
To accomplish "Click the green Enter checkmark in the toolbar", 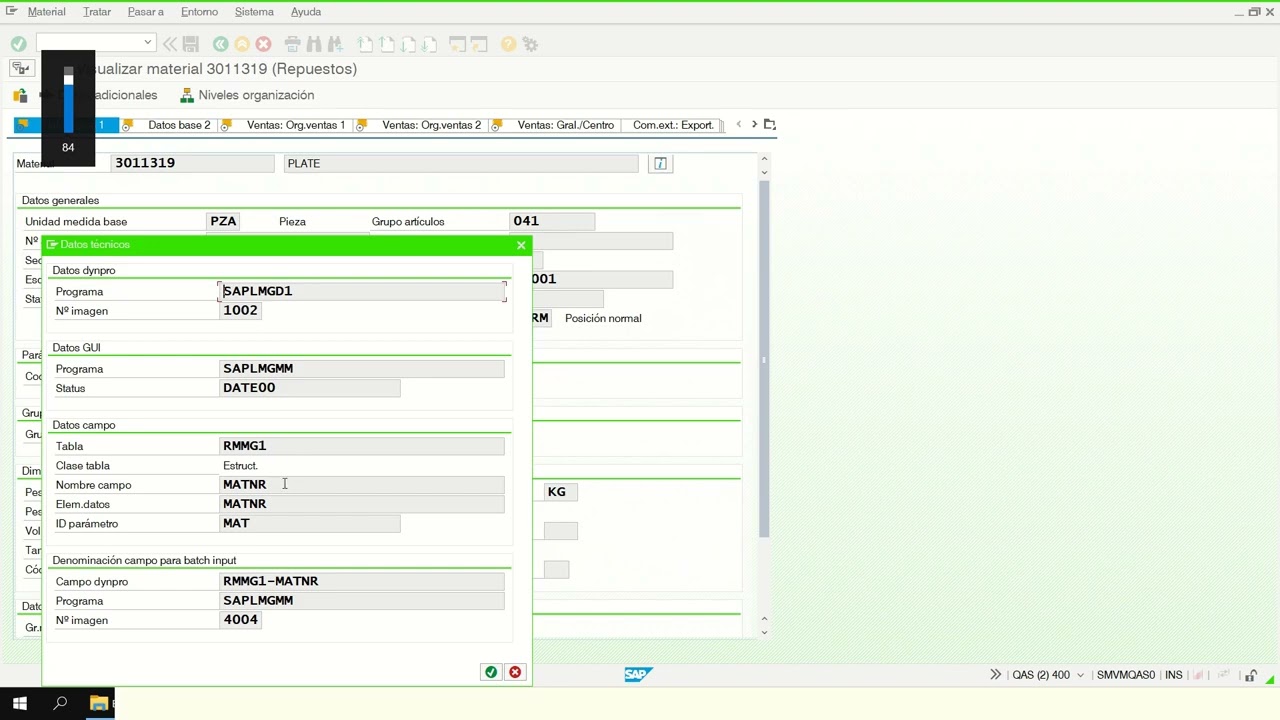I will tap(18, 44).
